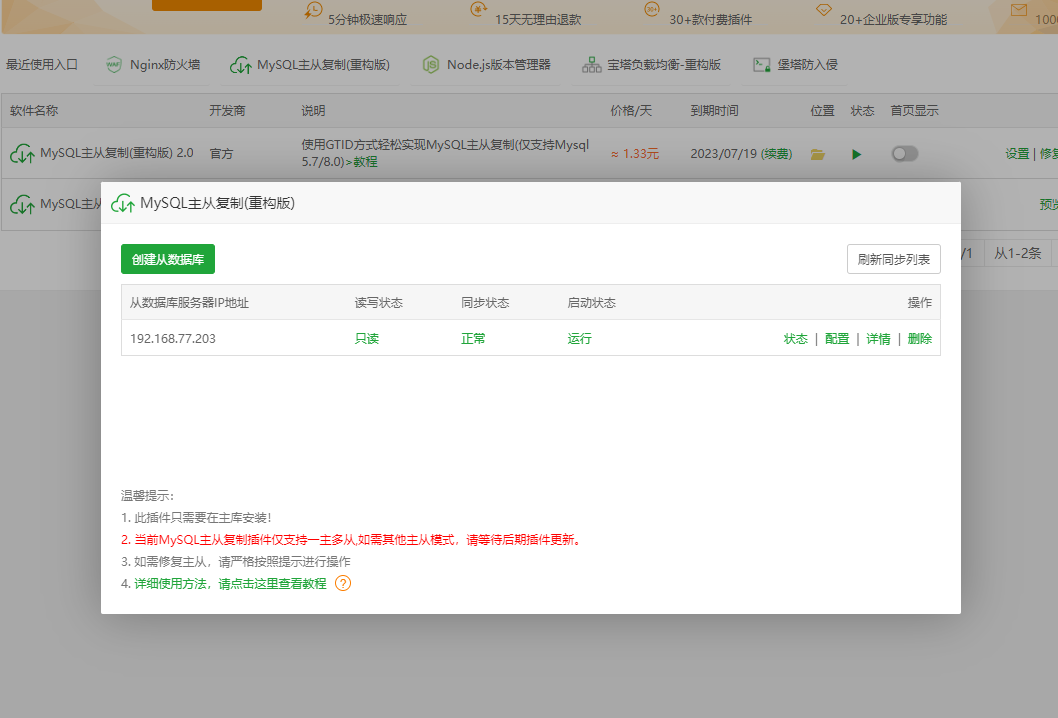
Task: Open 配置 link for slave 192.168.77.203
Action: tap(837, 339)
